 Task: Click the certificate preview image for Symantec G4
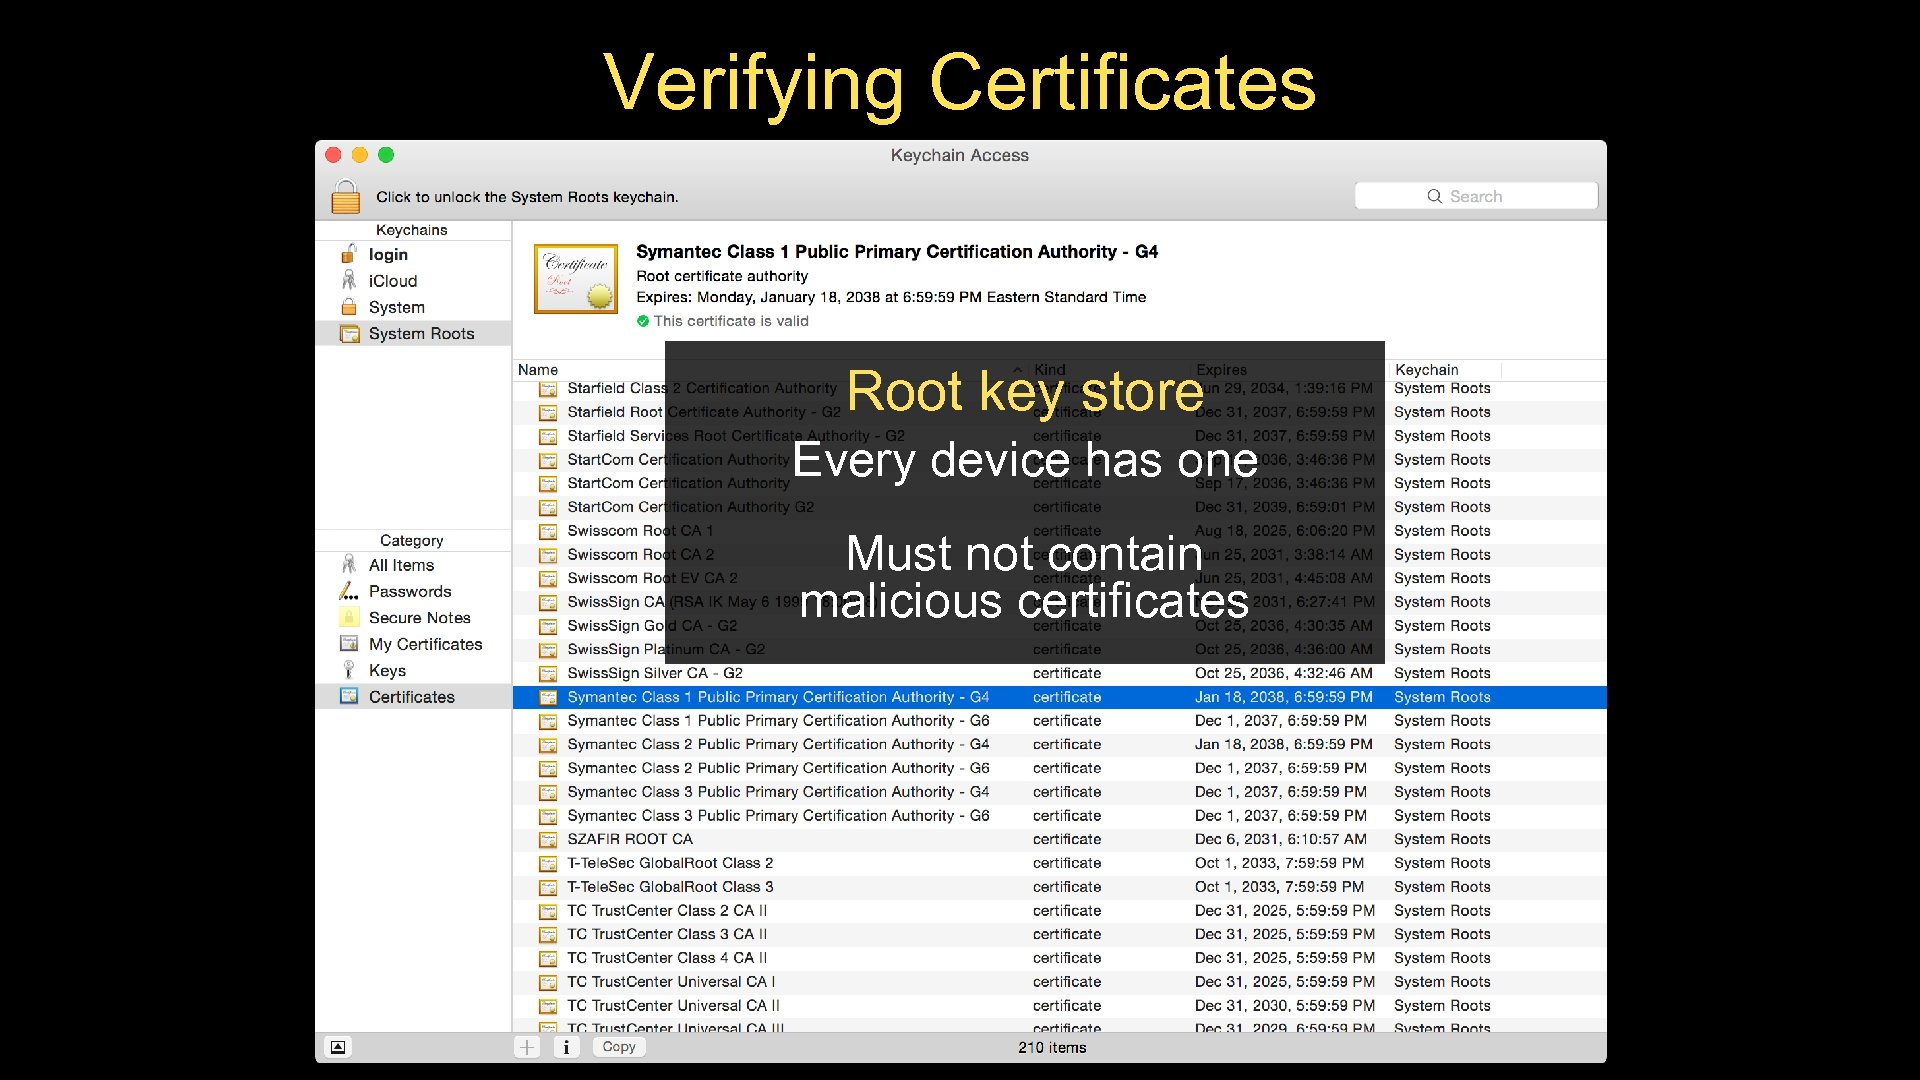point(575,279)
